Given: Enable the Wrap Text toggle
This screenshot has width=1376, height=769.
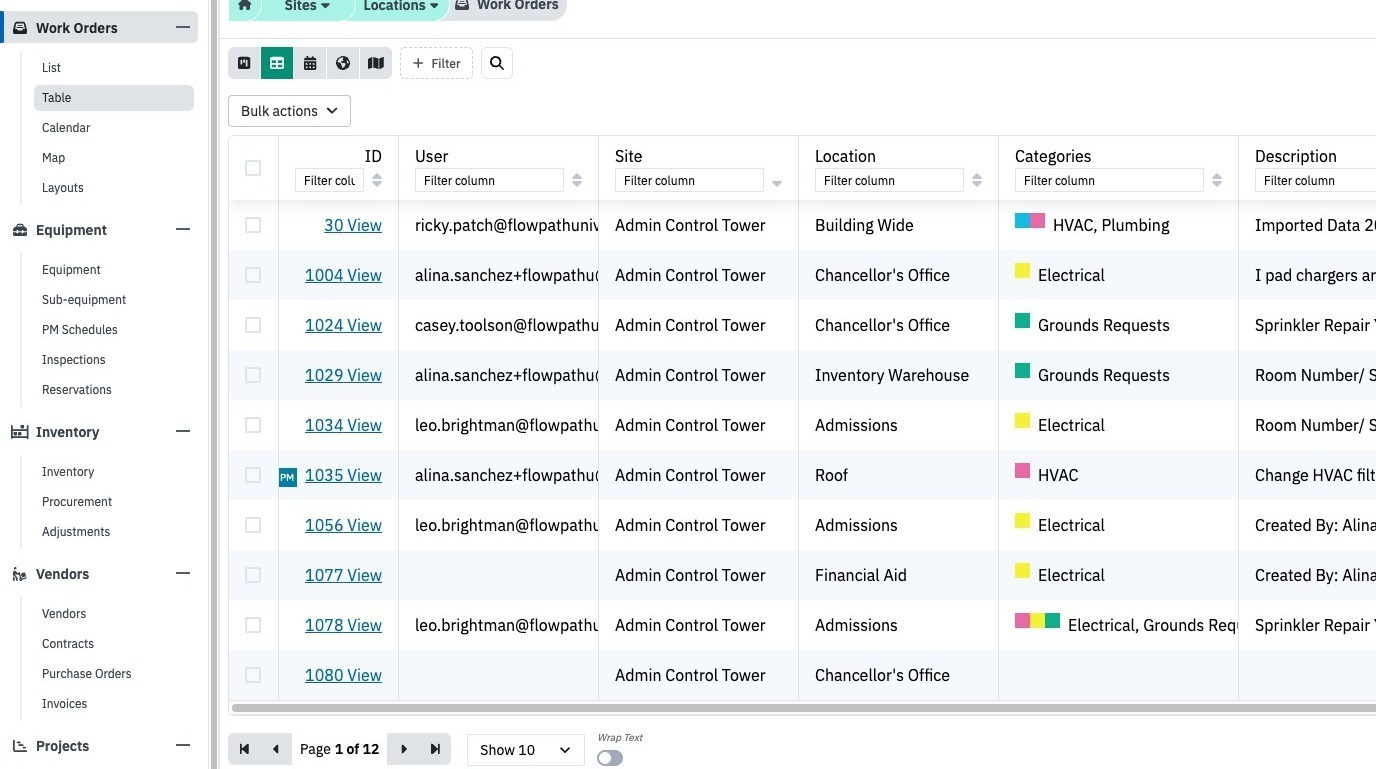Looking at the screenshot, I should (610, 758).
